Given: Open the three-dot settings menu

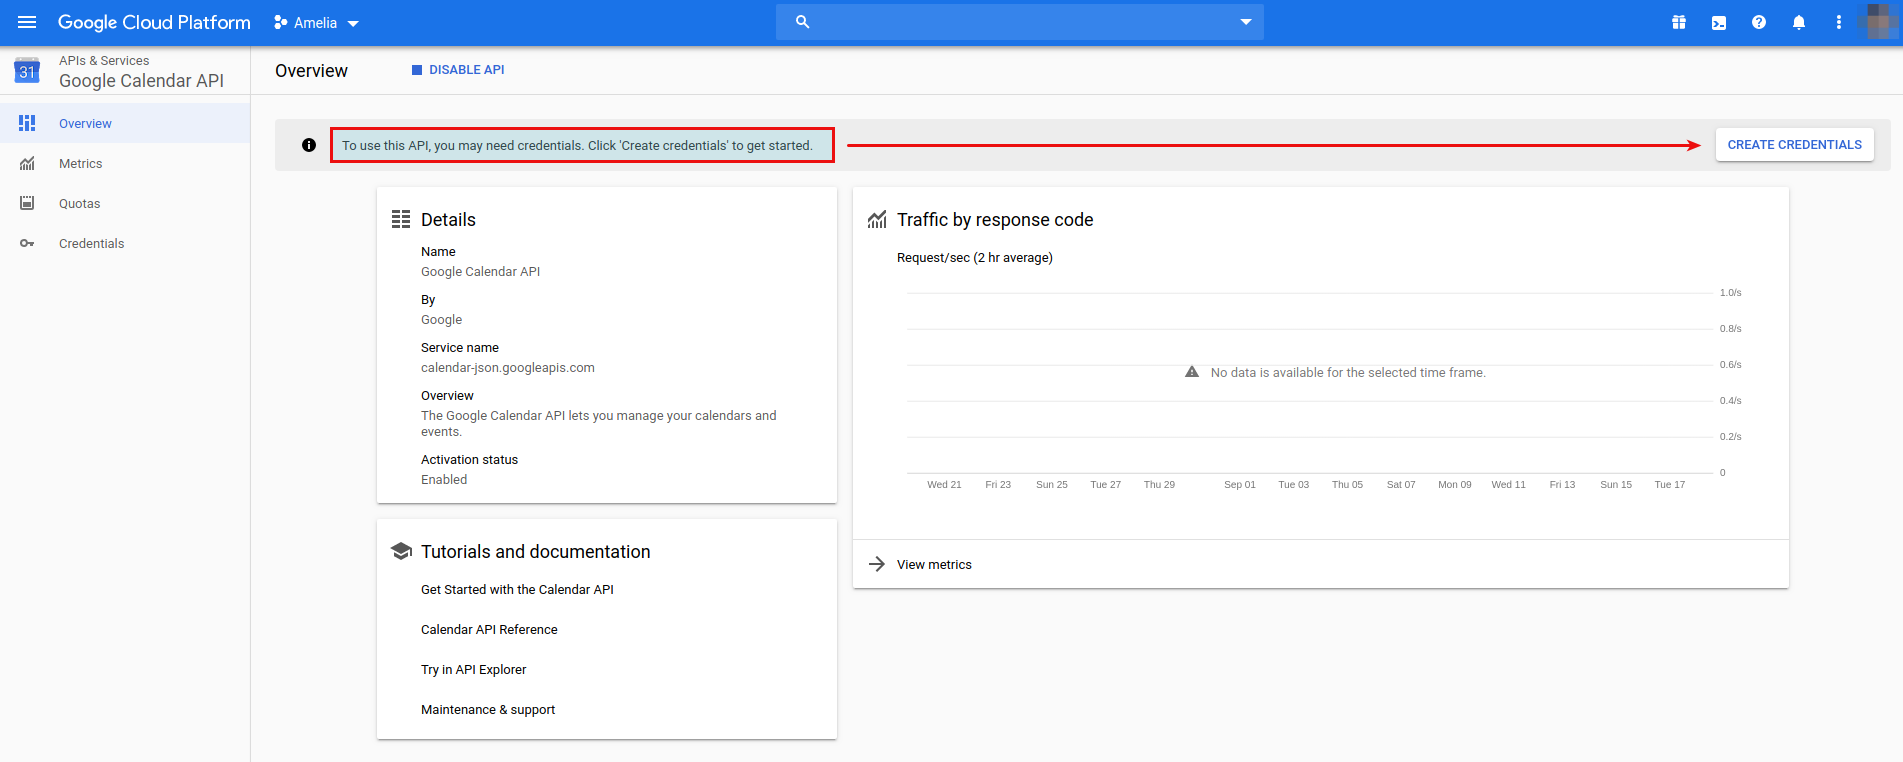Looking at the screenshot, I should coord(1839,22).
